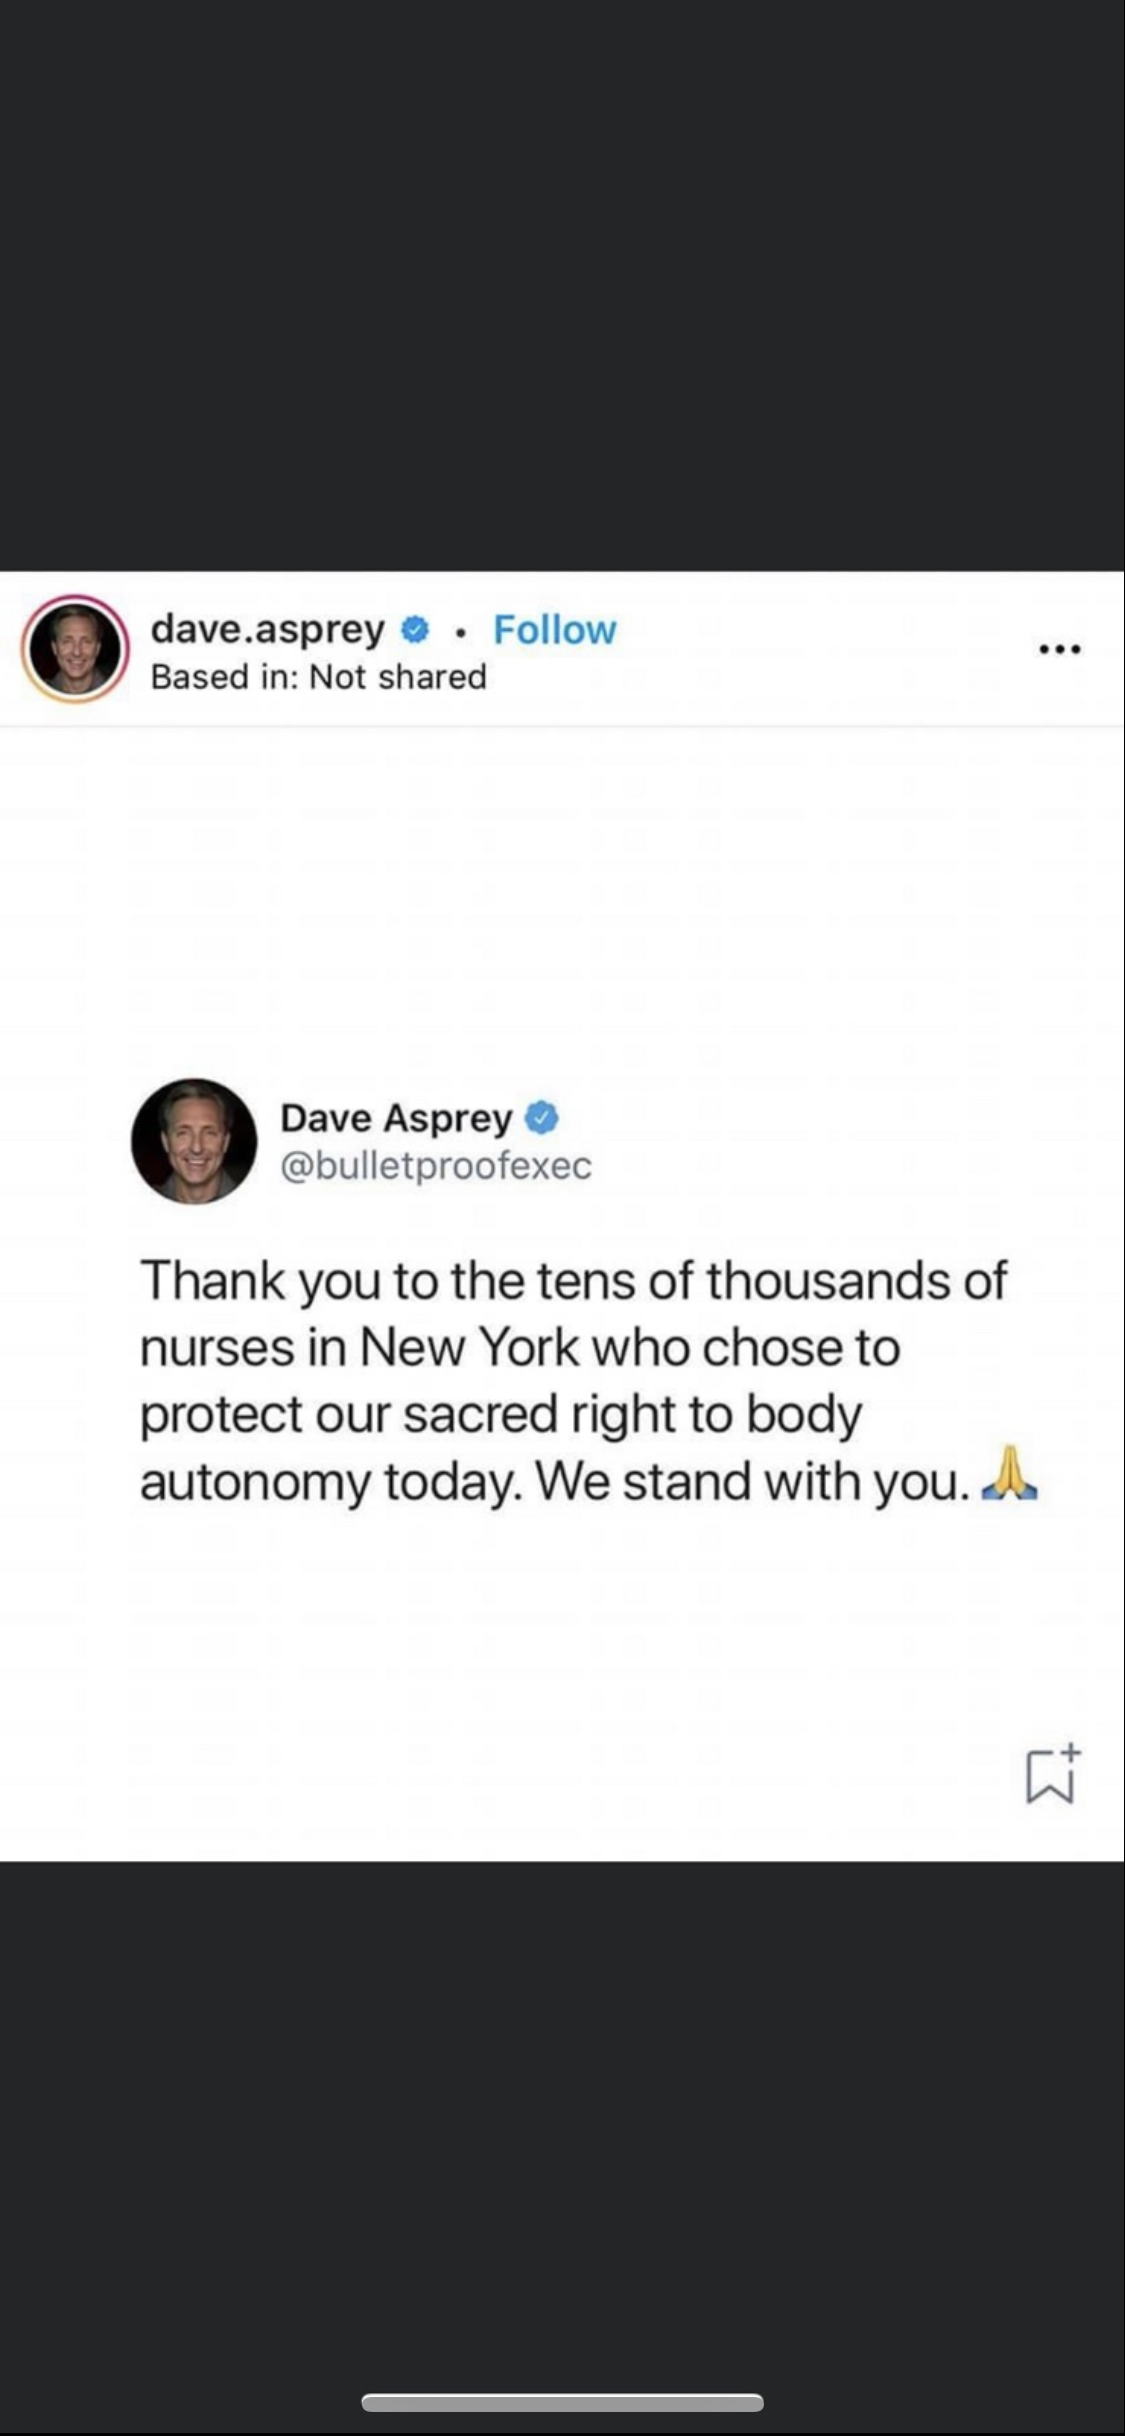The height and width of the screenshot is (2436, 1125).
Task: Click blue checkmark beside Dave Asprey name
Action: point(541,1117)
